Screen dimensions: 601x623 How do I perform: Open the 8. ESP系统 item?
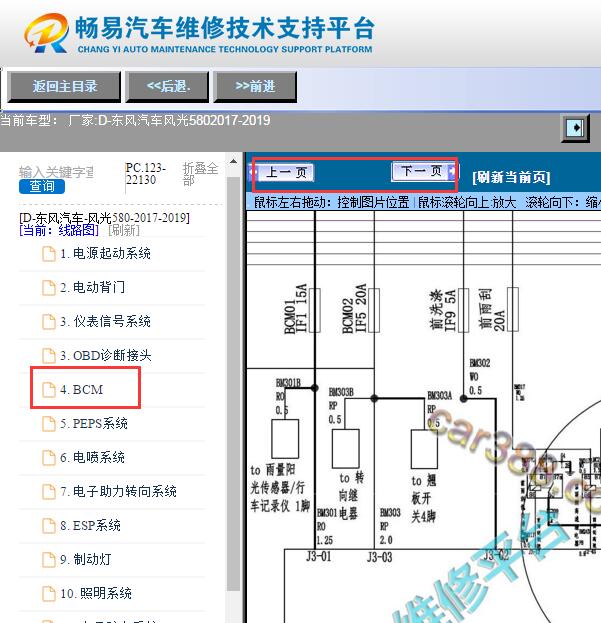tap(90, 525)
